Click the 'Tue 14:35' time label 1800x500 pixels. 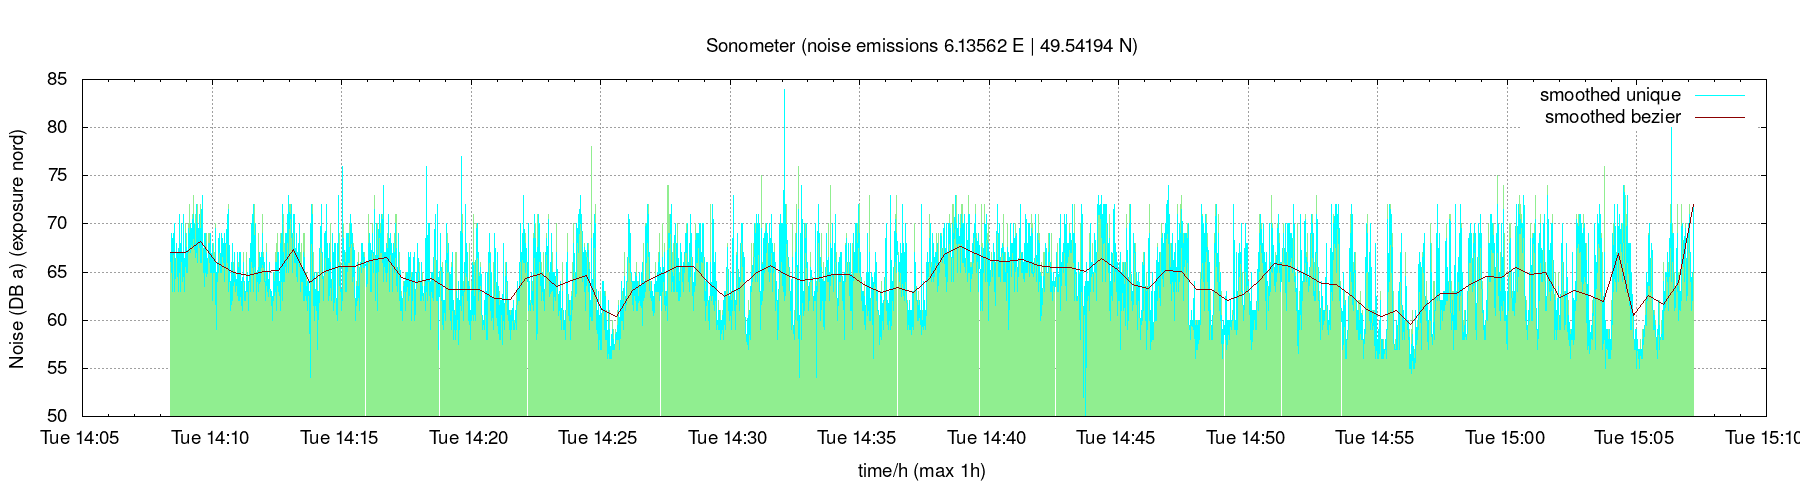857,438
